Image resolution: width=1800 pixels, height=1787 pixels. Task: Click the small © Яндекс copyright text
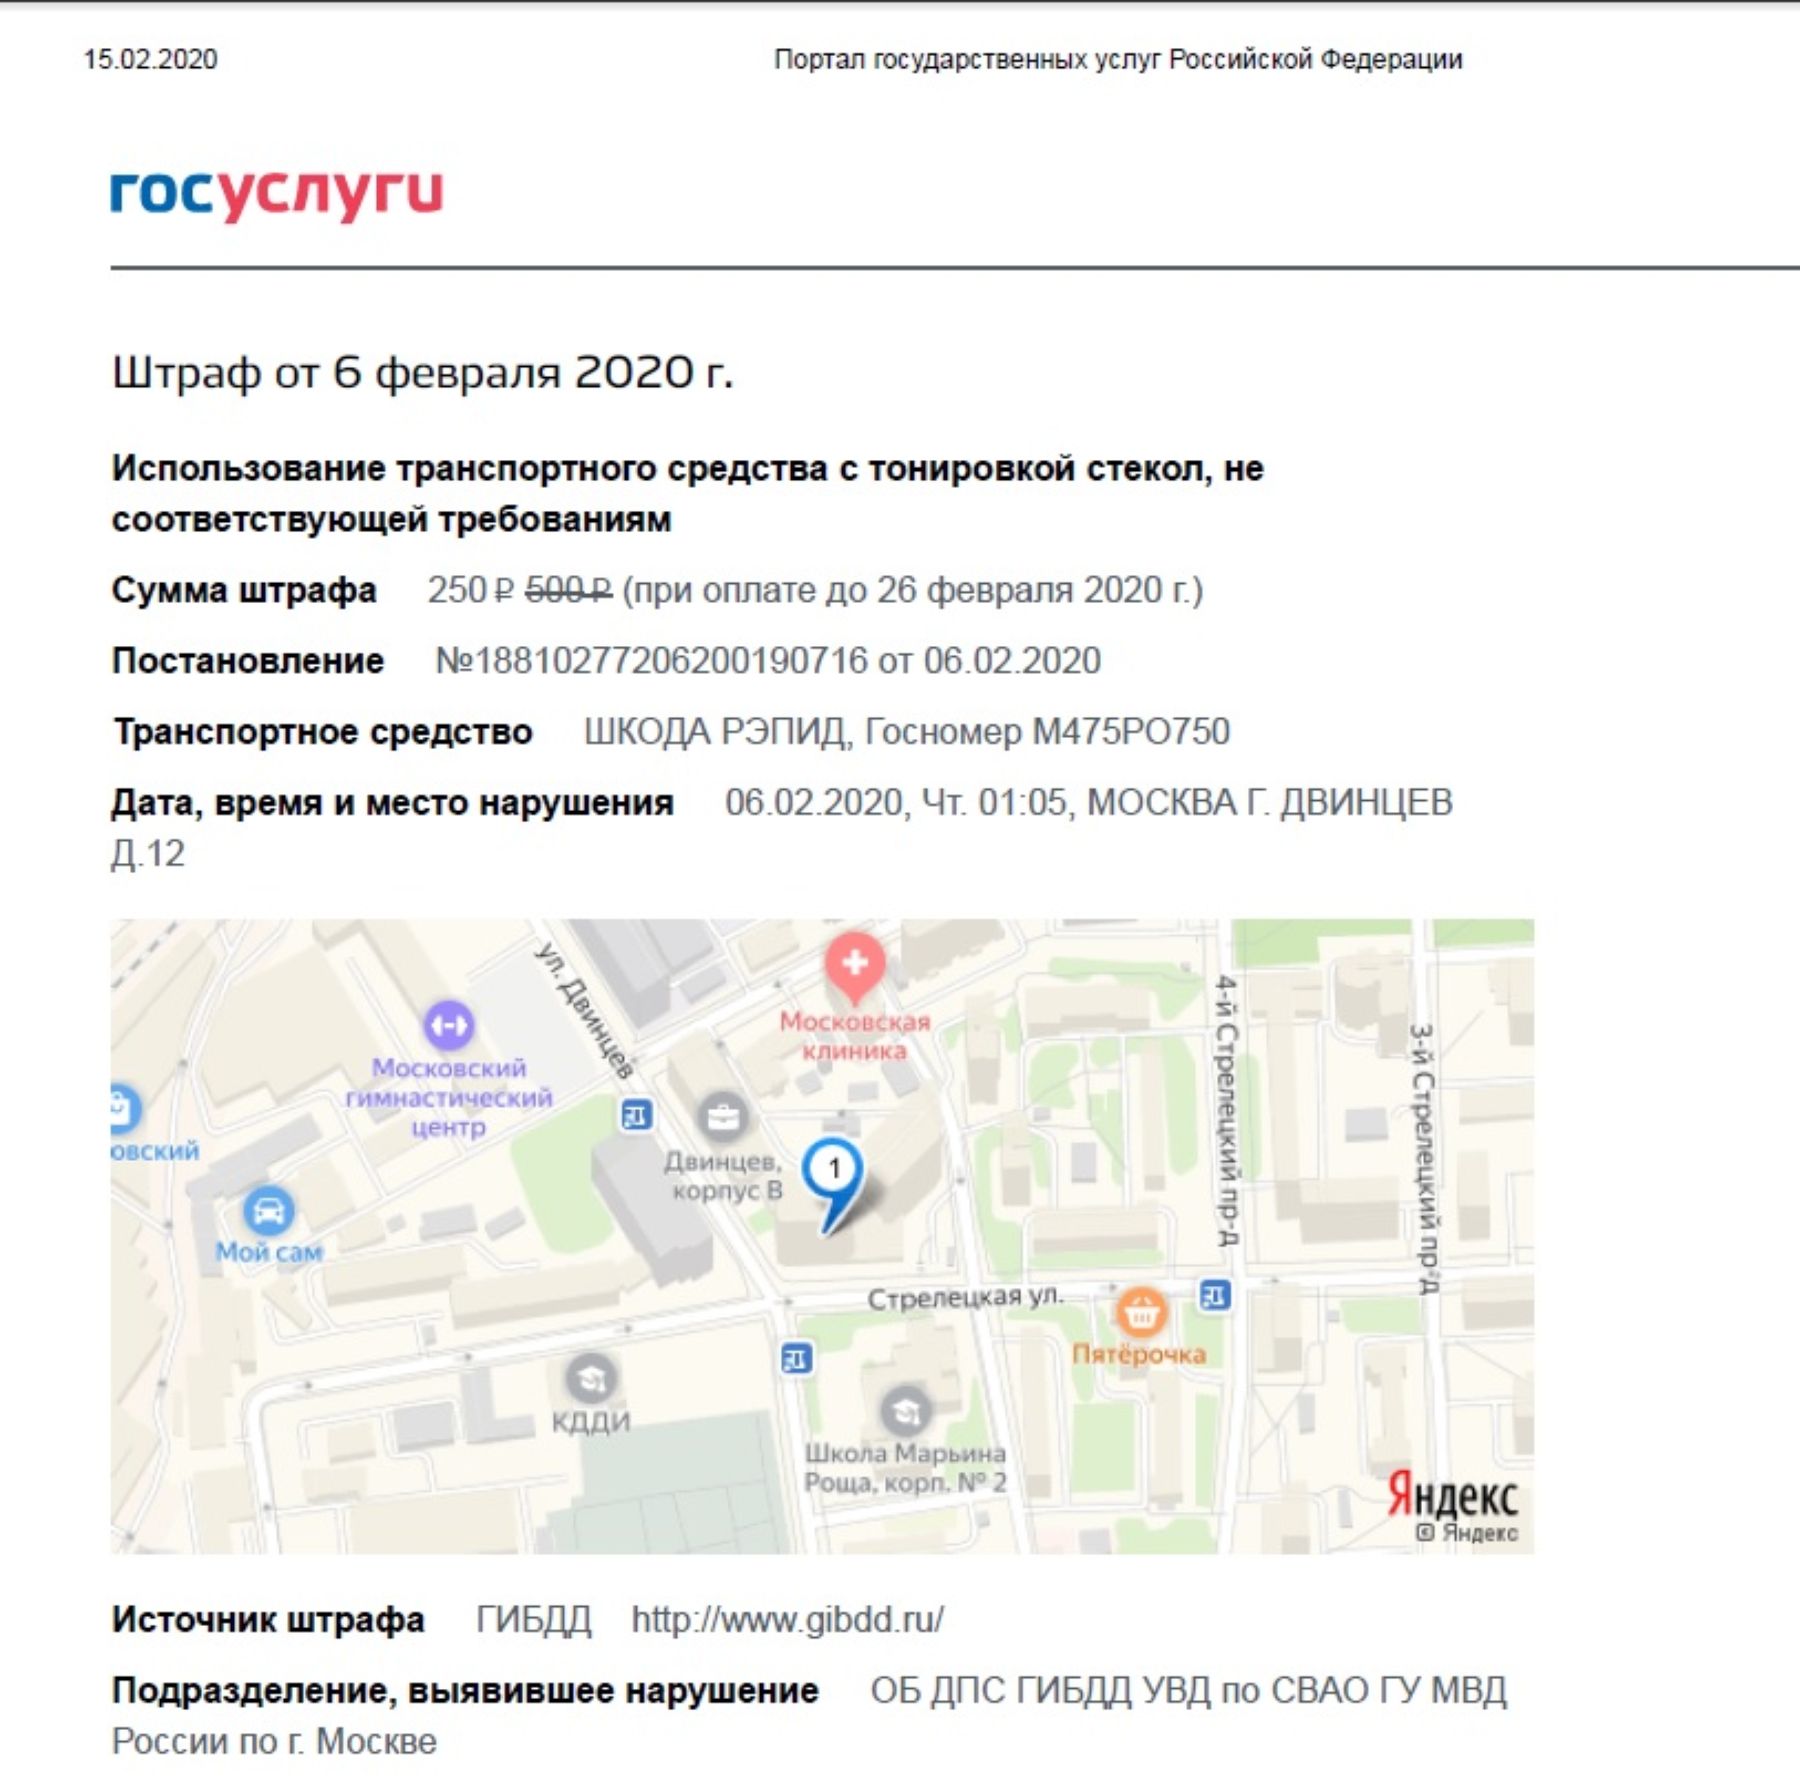[1467, 1533]
